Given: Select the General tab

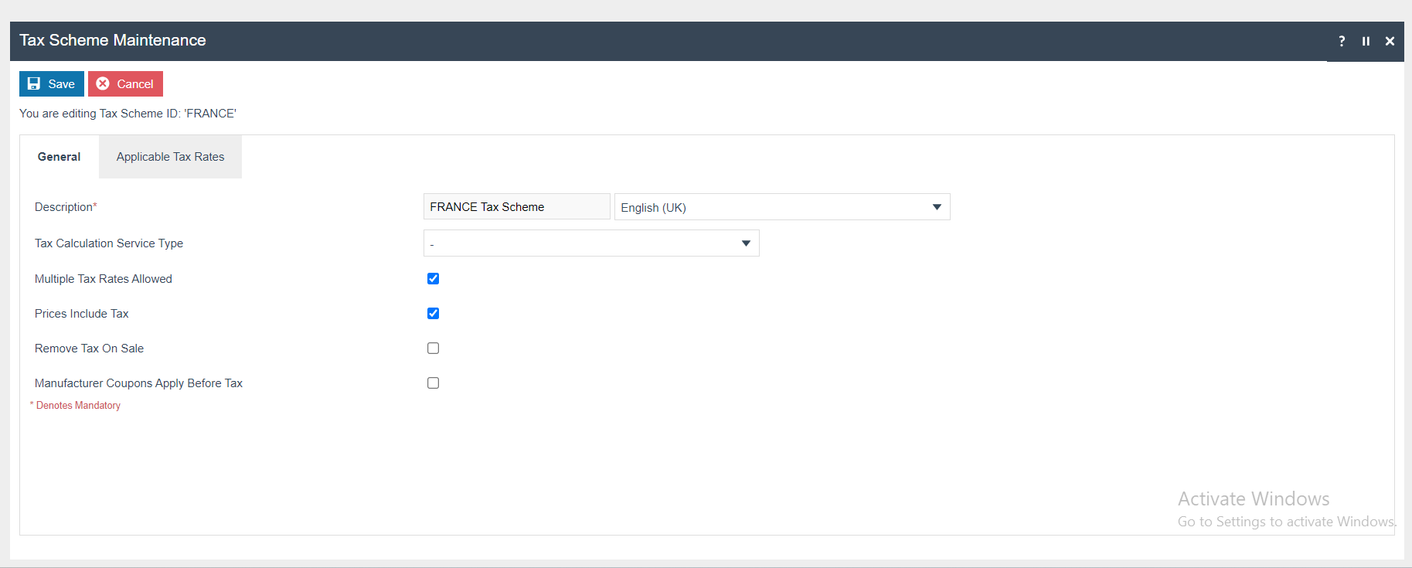Looking at the screenshot, I should pyautogui.click(x=59, y=157).
